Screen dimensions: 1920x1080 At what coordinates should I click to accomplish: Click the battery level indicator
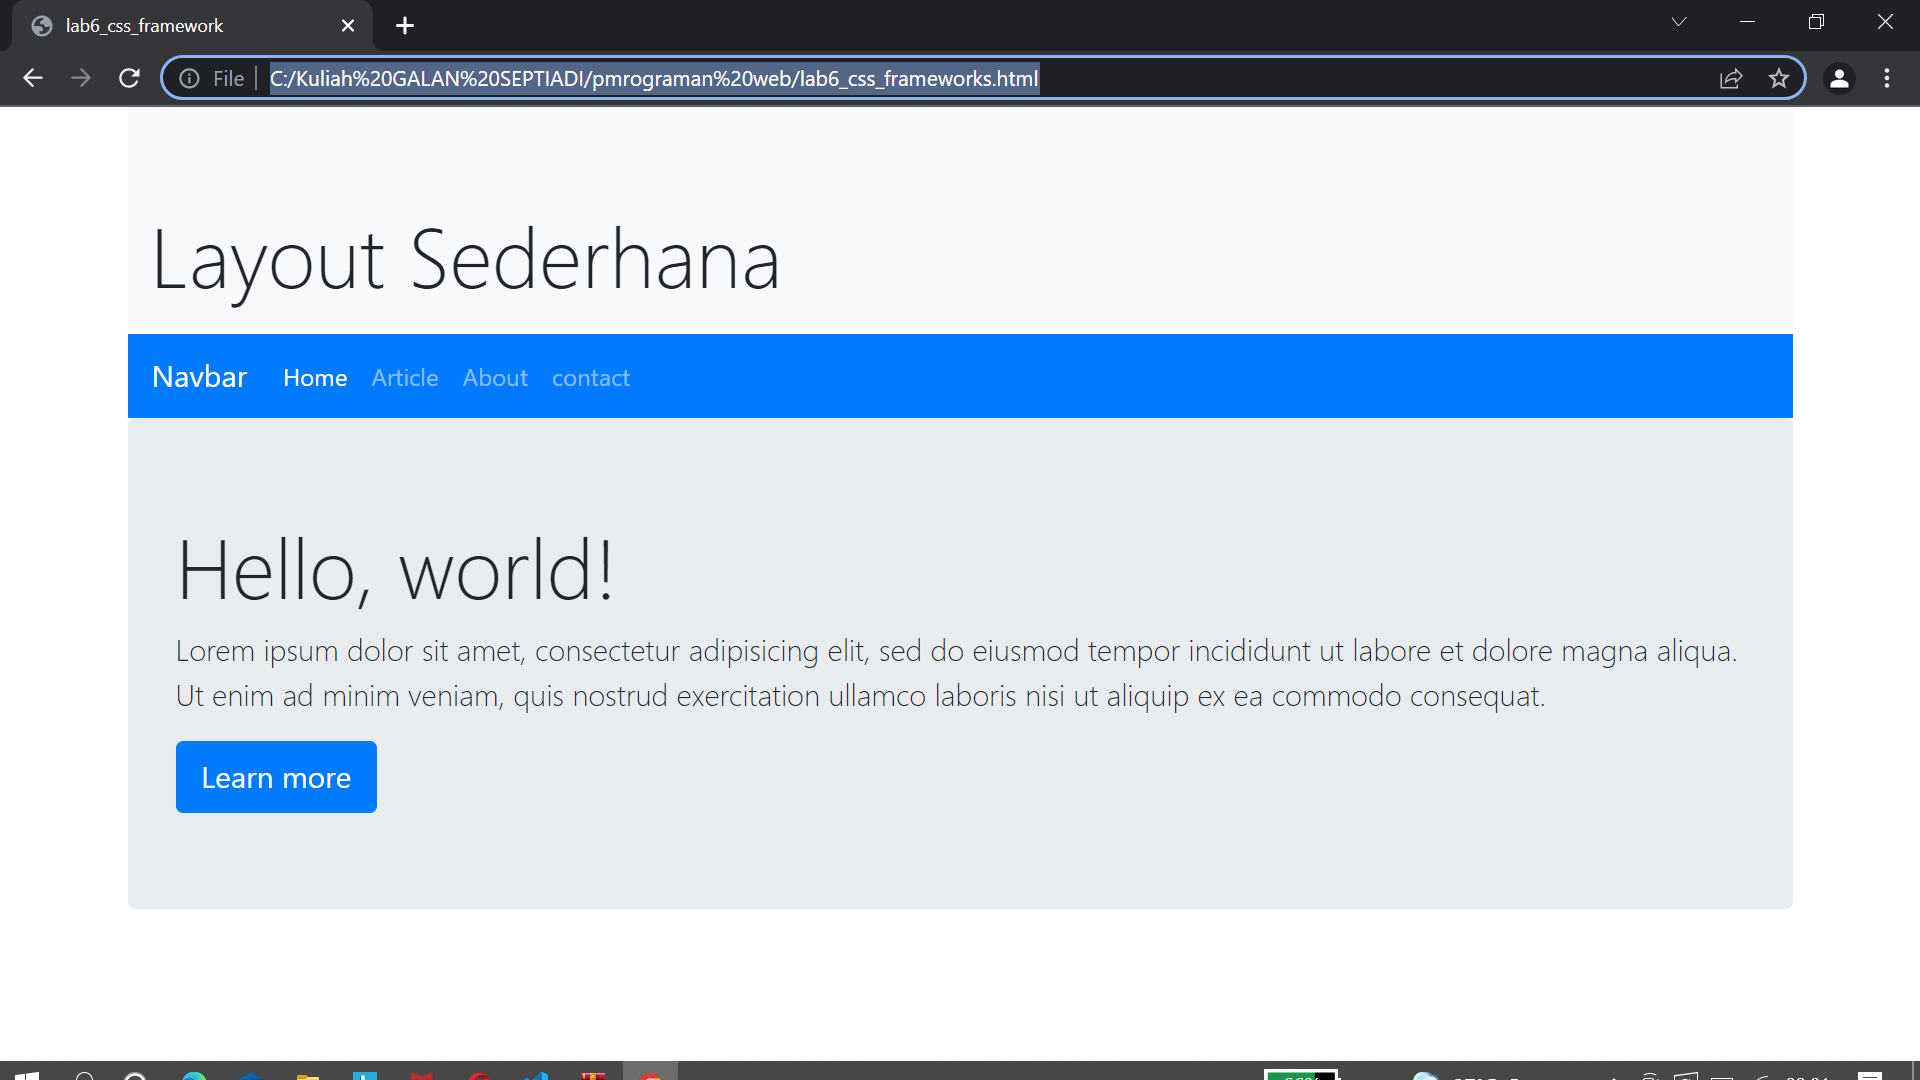pyautogui.click(x=1300, y=1075)
